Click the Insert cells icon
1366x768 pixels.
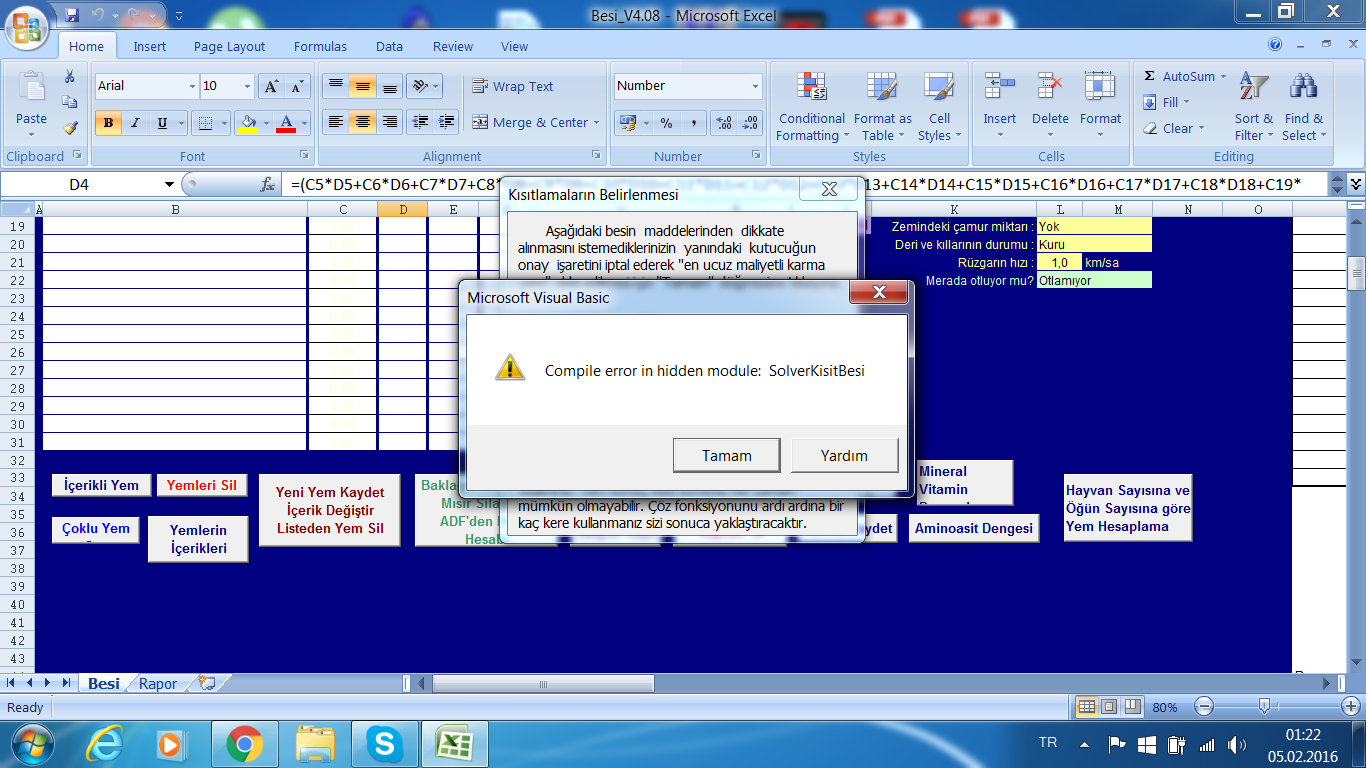999,89
